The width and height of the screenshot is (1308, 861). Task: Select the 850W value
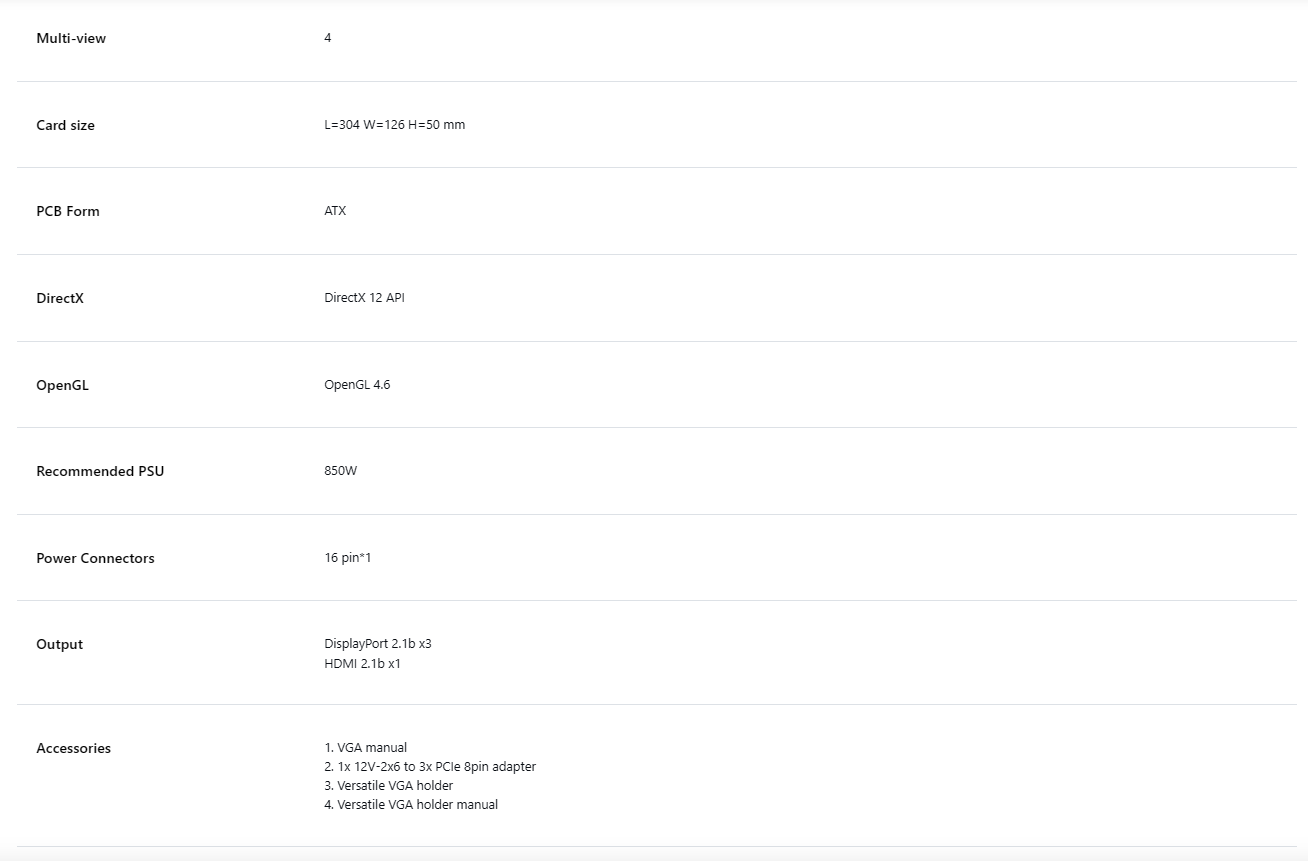341,471
